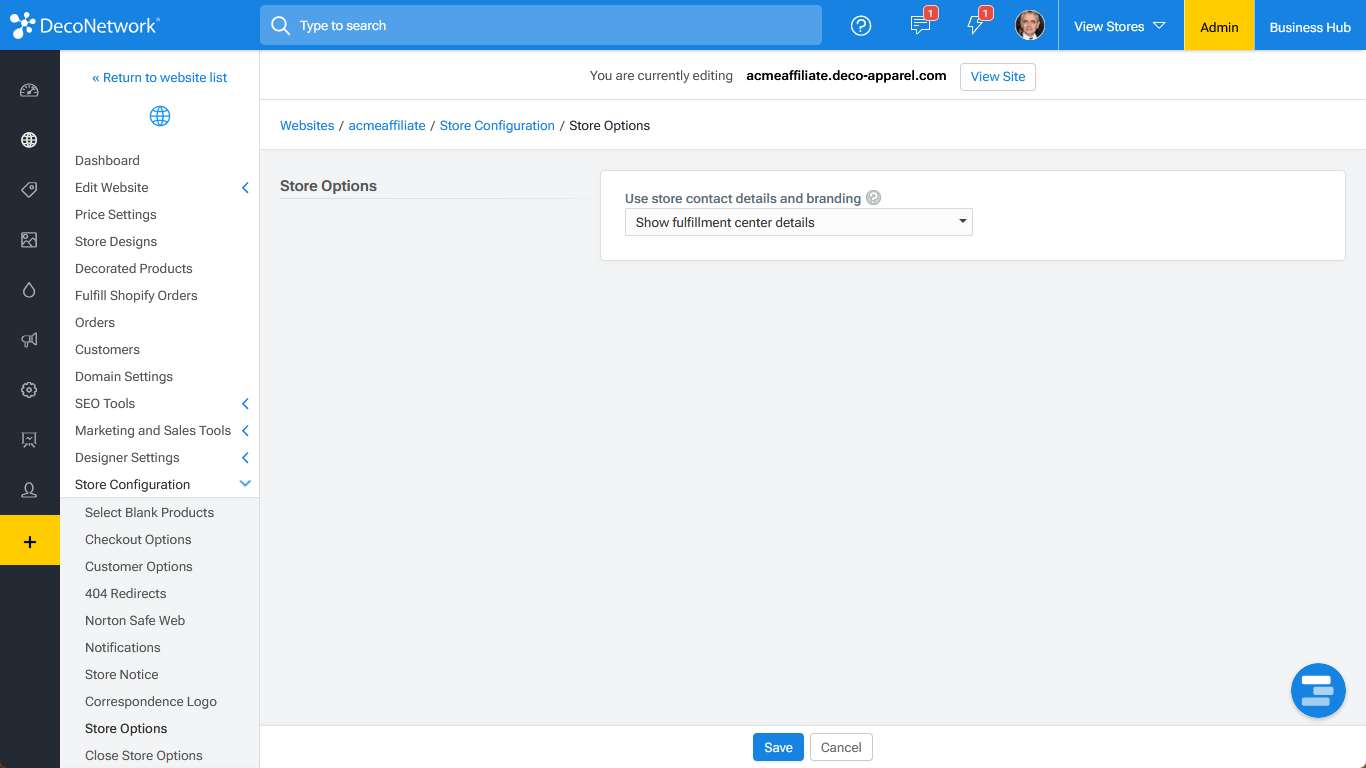Open the chat widget in bottom corner
The image size is (1366, 768).
pos(1318,690)
